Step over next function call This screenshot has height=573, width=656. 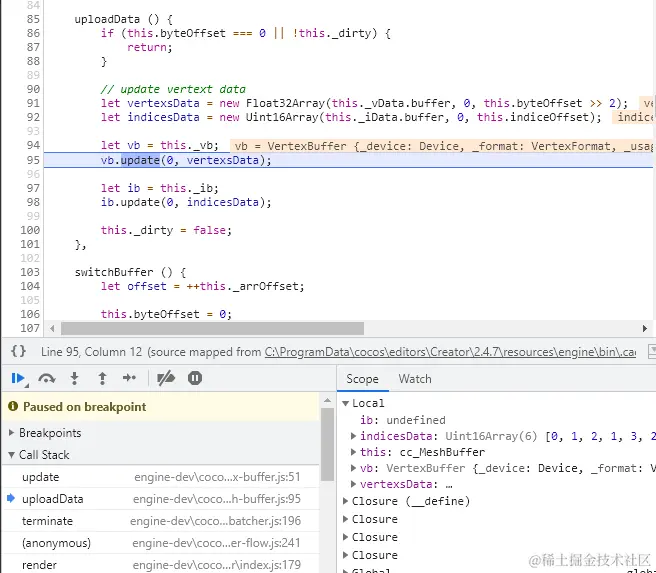tap(46, 379)
